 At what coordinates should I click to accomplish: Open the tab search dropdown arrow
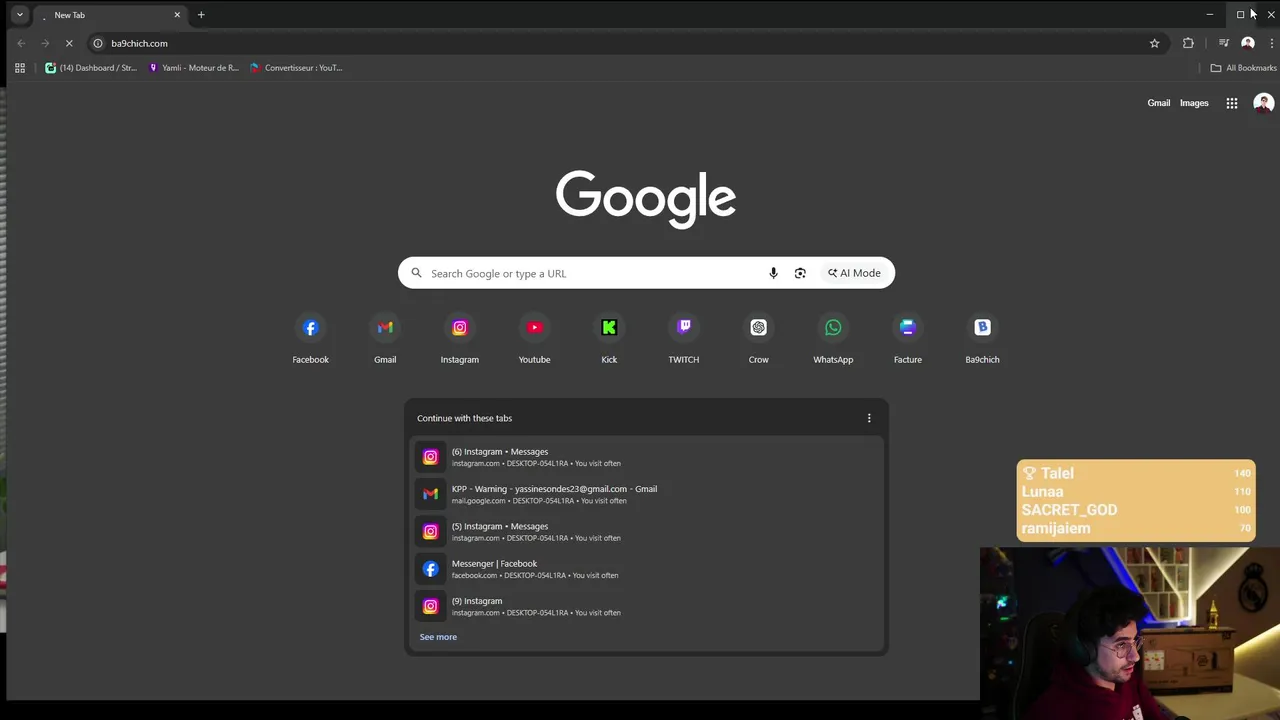pyautogui.click(x=19, y=15)
